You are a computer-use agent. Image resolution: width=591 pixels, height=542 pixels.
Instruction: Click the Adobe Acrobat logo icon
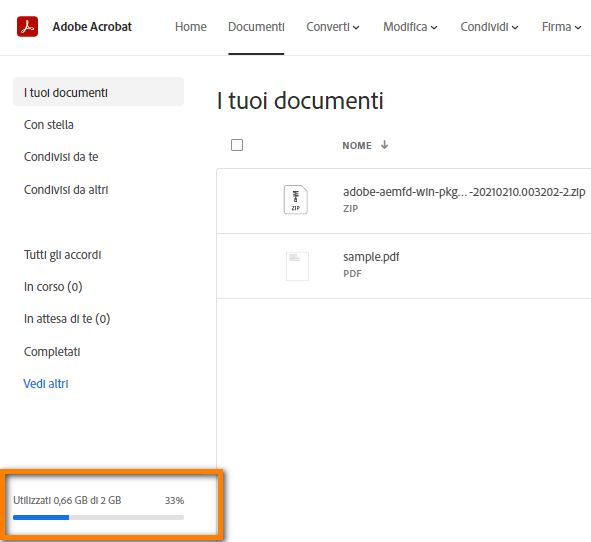(x=27, y=26)
